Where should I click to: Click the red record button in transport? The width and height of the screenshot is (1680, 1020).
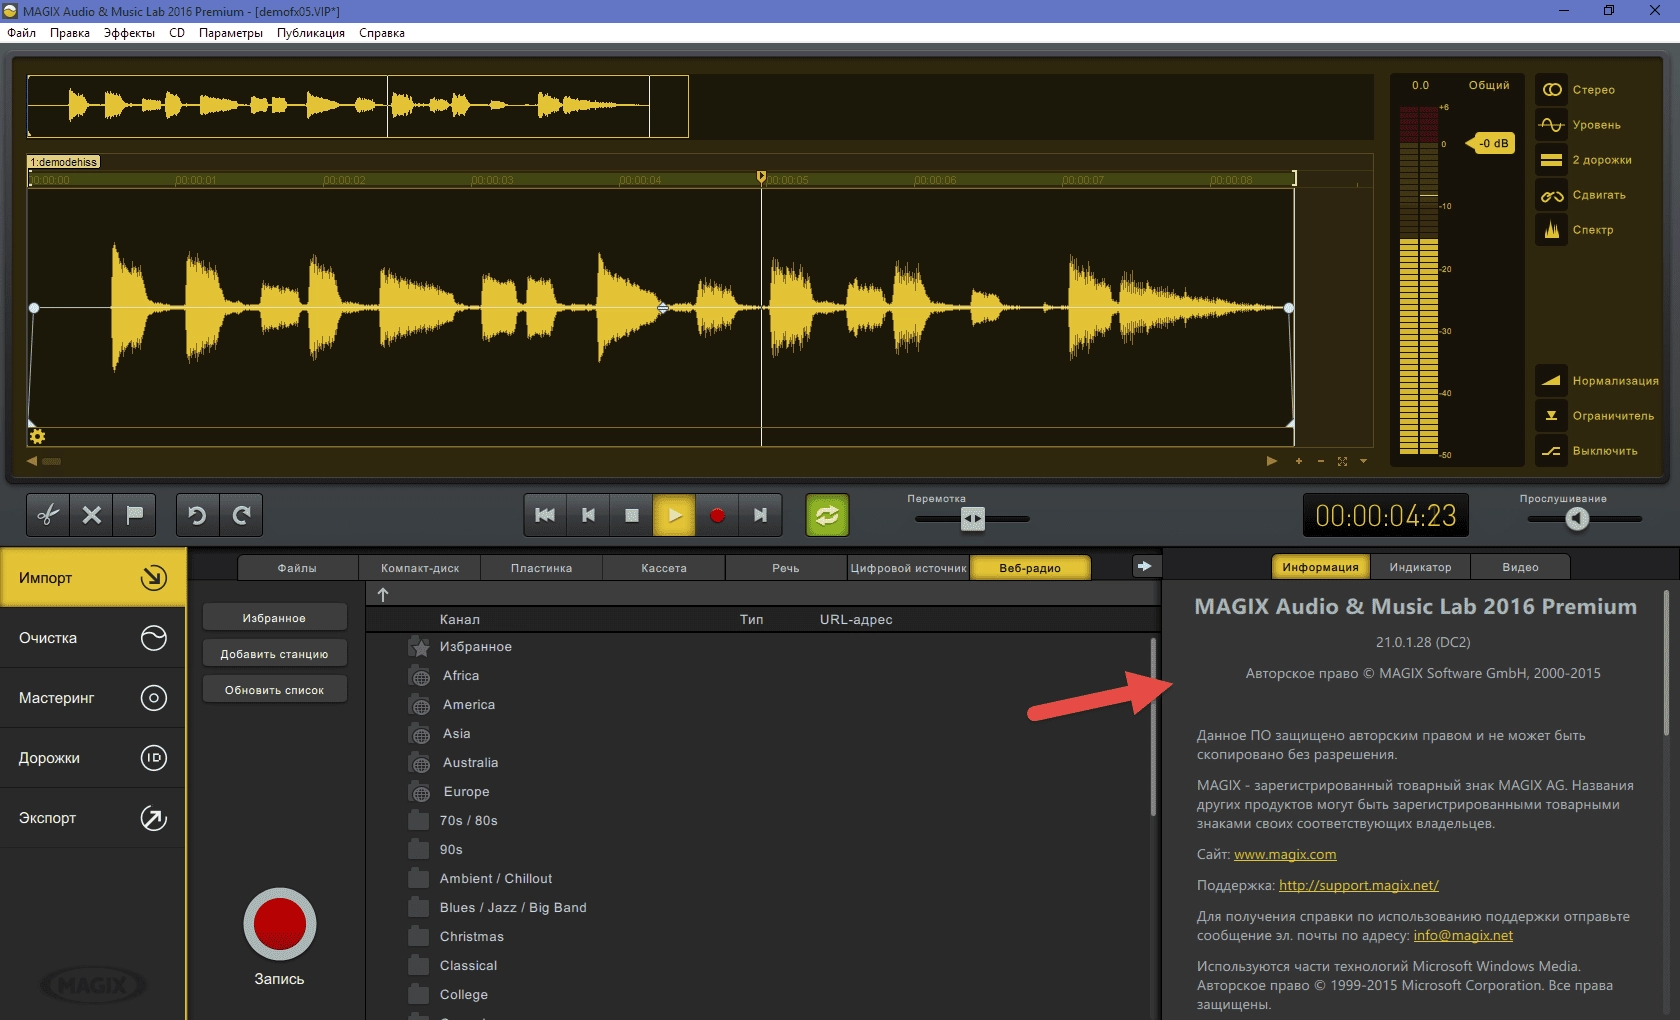pyautogui.click(x=717, y=515)
